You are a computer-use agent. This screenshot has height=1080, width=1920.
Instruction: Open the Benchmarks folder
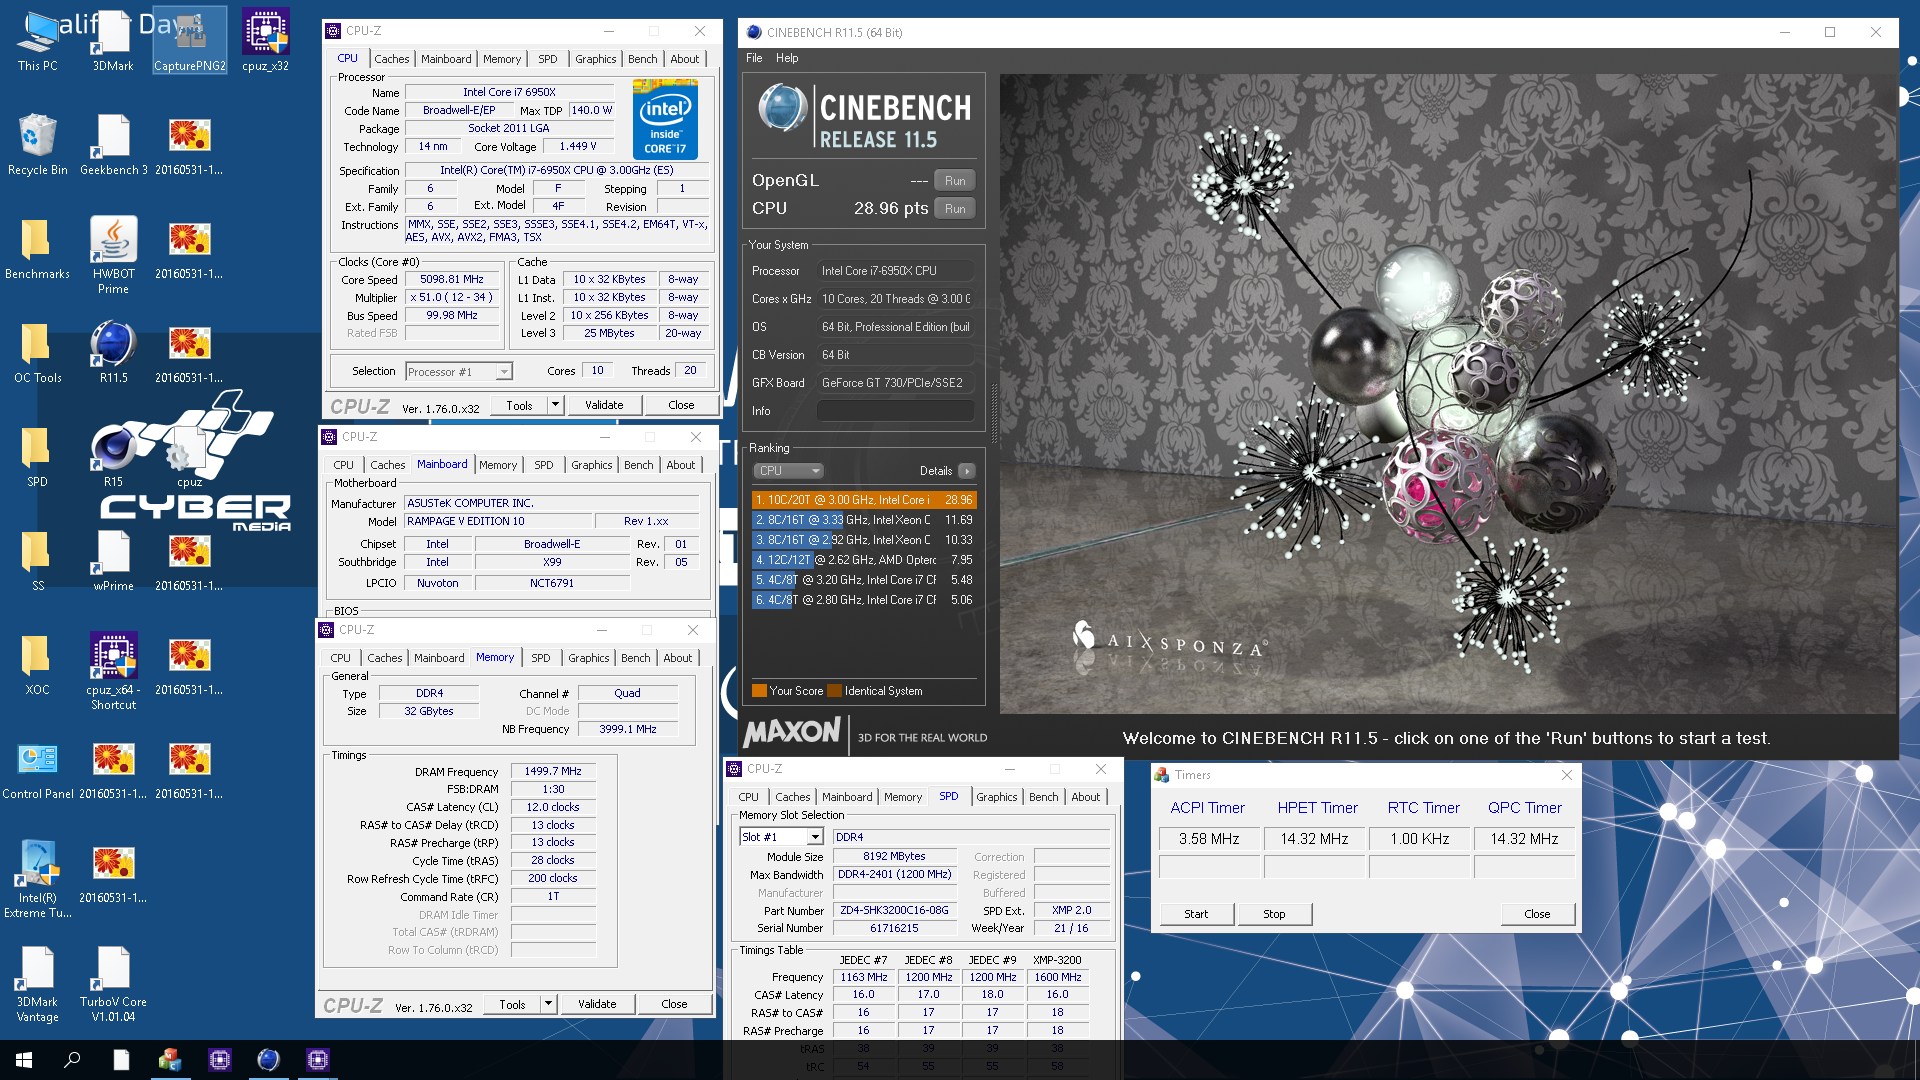38,248
